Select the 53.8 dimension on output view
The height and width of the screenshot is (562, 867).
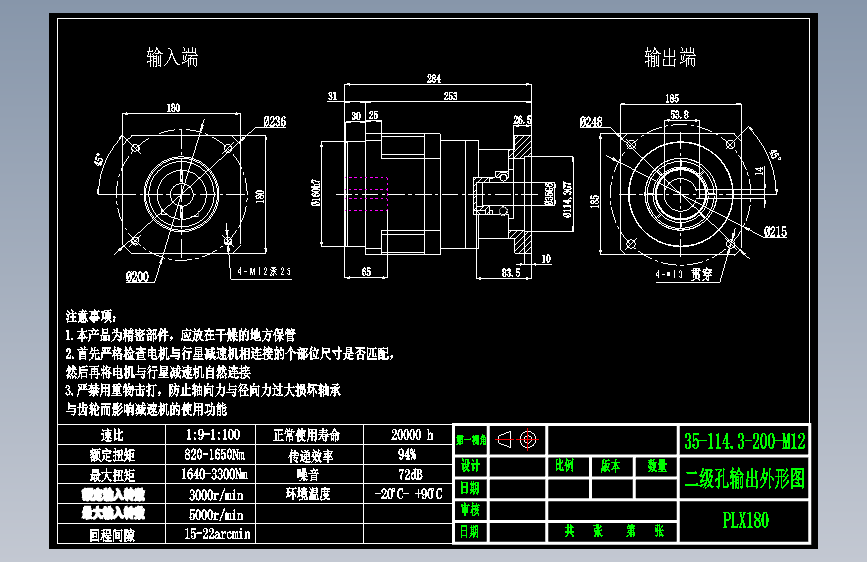[x=680, y=115]
